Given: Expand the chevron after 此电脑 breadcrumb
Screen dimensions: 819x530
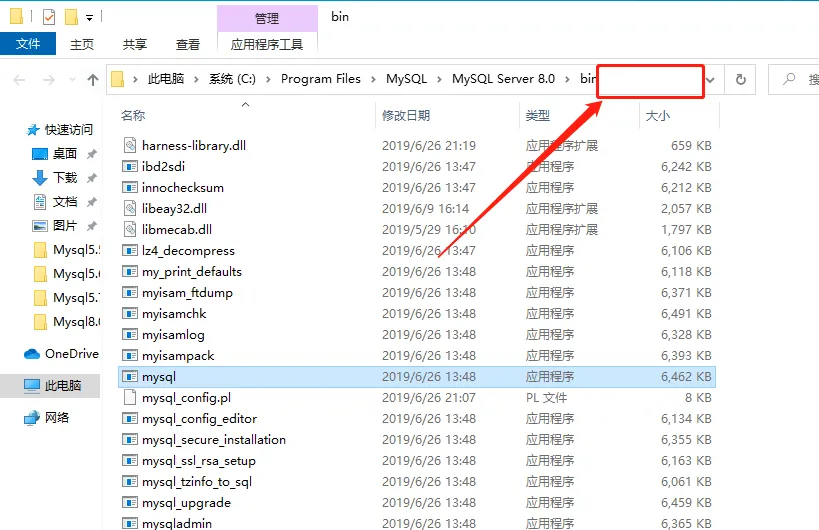Looking at the screenshot, I should [196, 79].
